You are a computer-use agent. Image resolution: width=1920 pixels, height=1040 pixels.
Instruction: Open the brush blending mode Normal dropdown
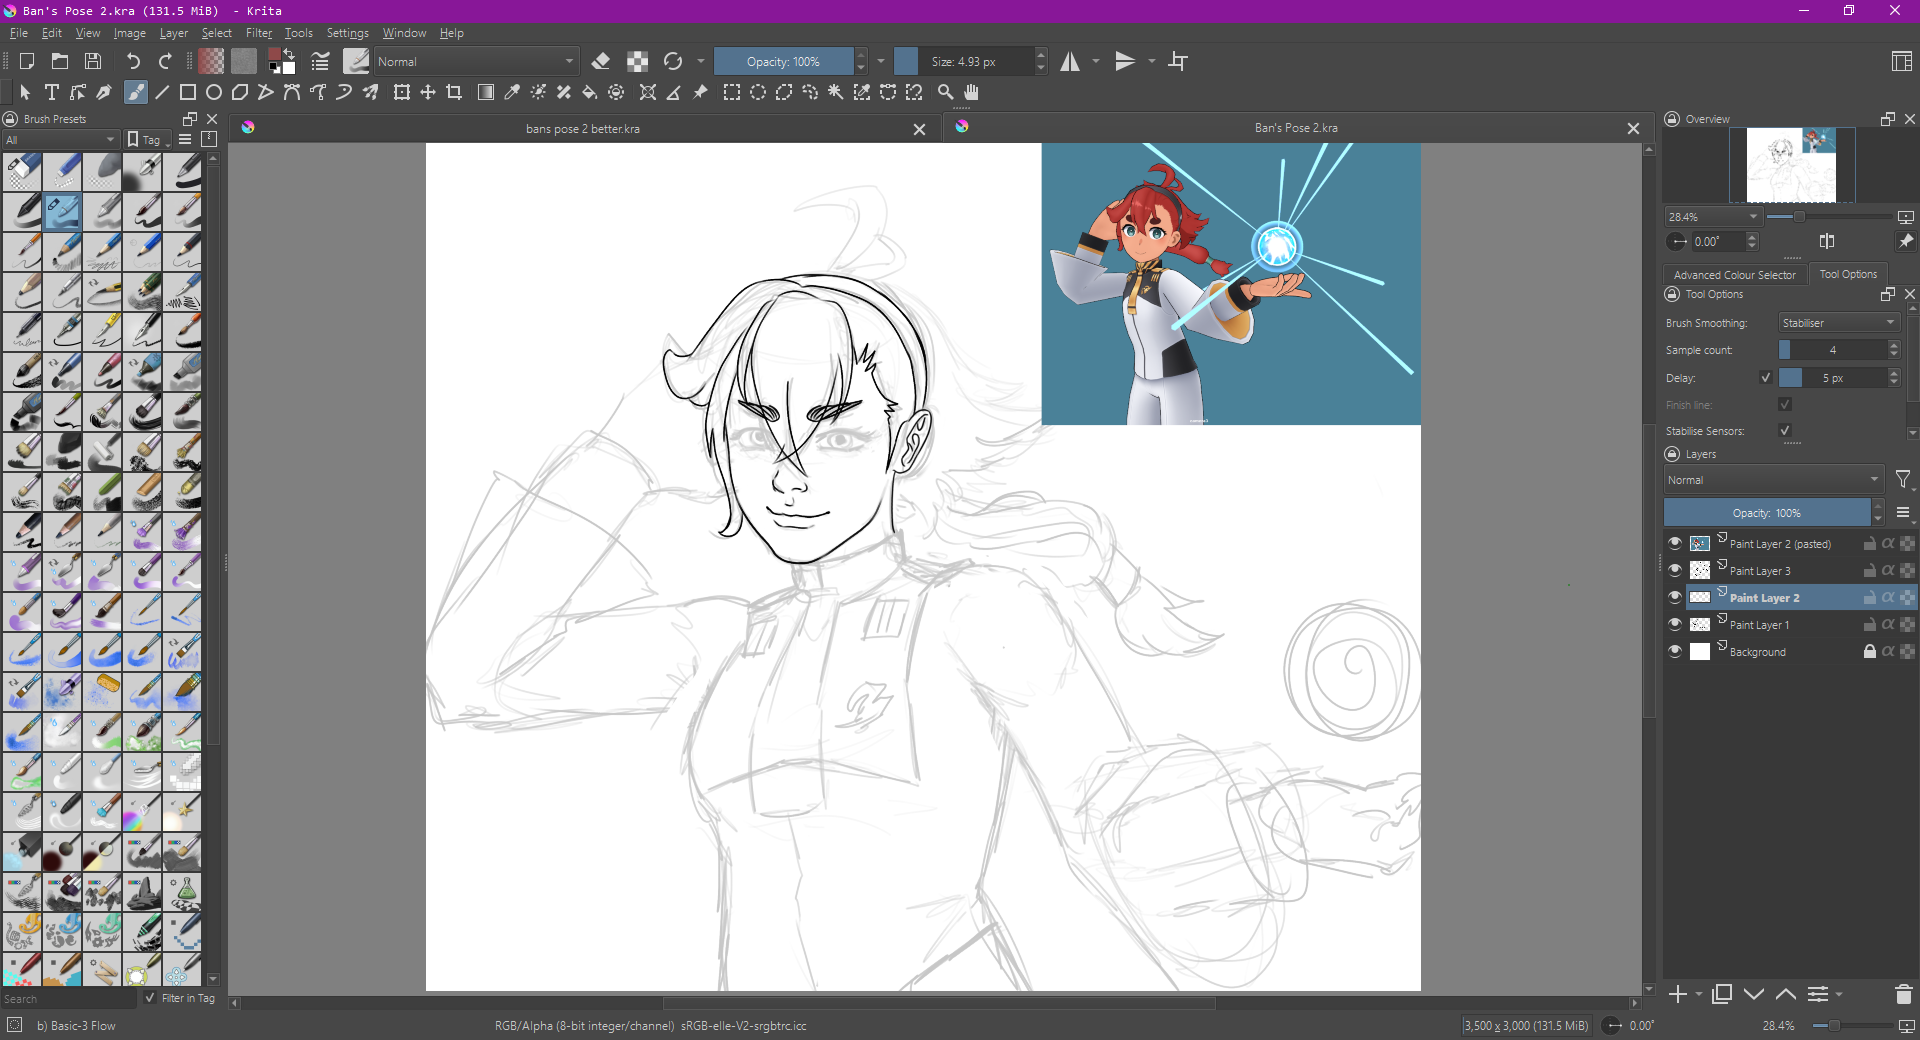tap(476, 61)
